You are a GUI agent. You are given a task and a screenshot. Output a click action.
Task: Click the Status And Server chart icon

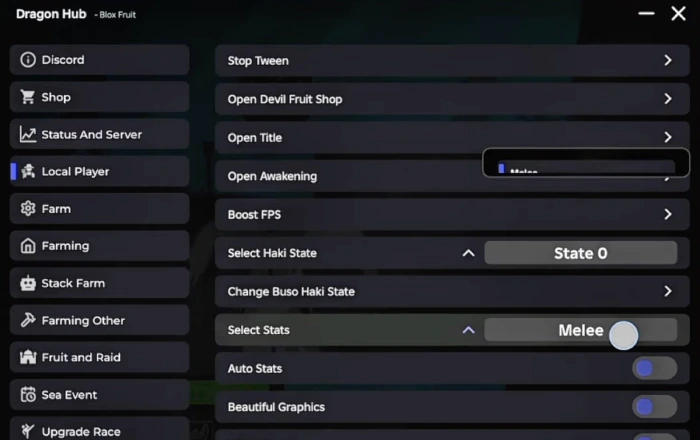pos(28,134)
